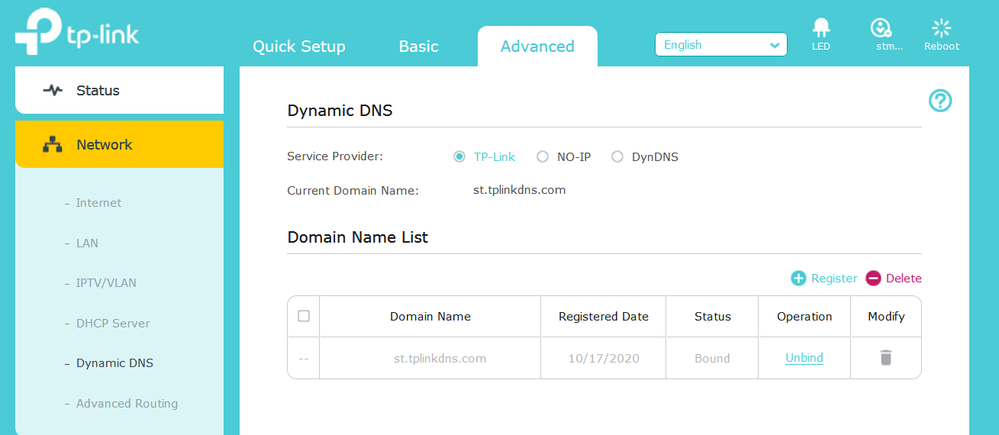This screenshot has width=999, height=435.
Task: Switch to the Basic tab
Action: (x=418, y=46)
